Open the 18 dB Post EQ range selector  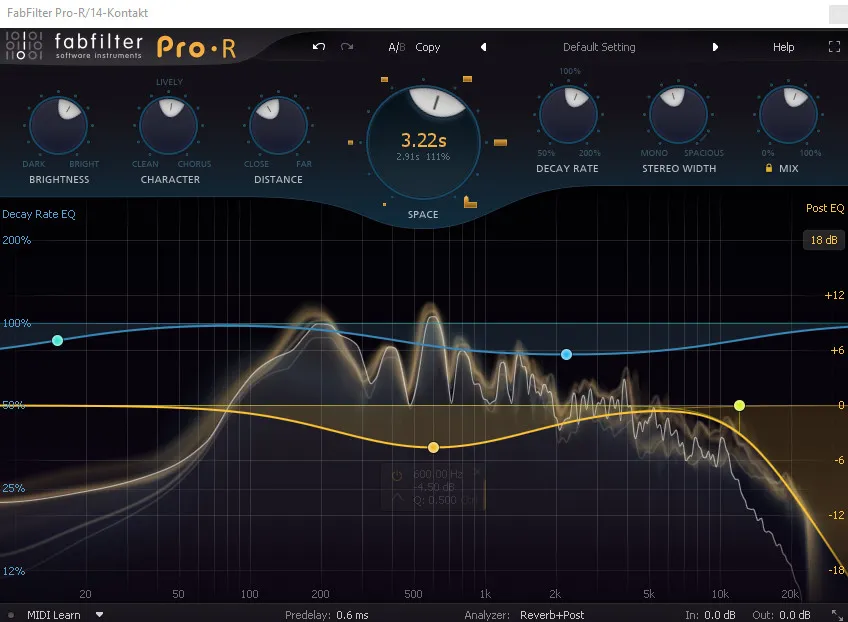click(x=824, y=240)
